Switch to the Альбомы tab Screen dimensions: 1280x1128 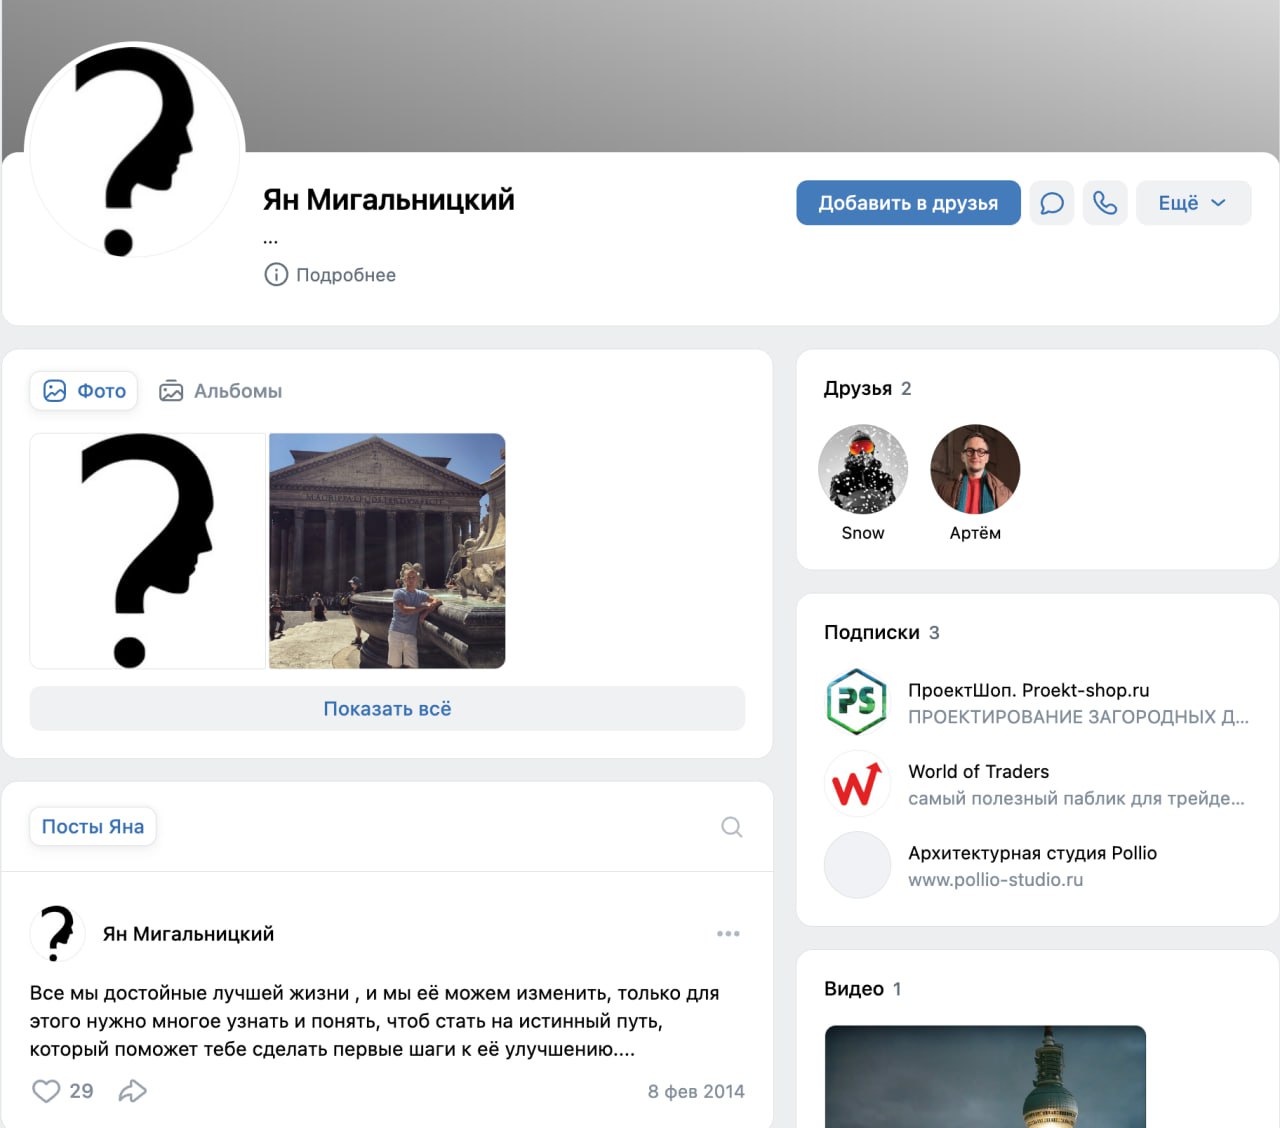[221, 391]
